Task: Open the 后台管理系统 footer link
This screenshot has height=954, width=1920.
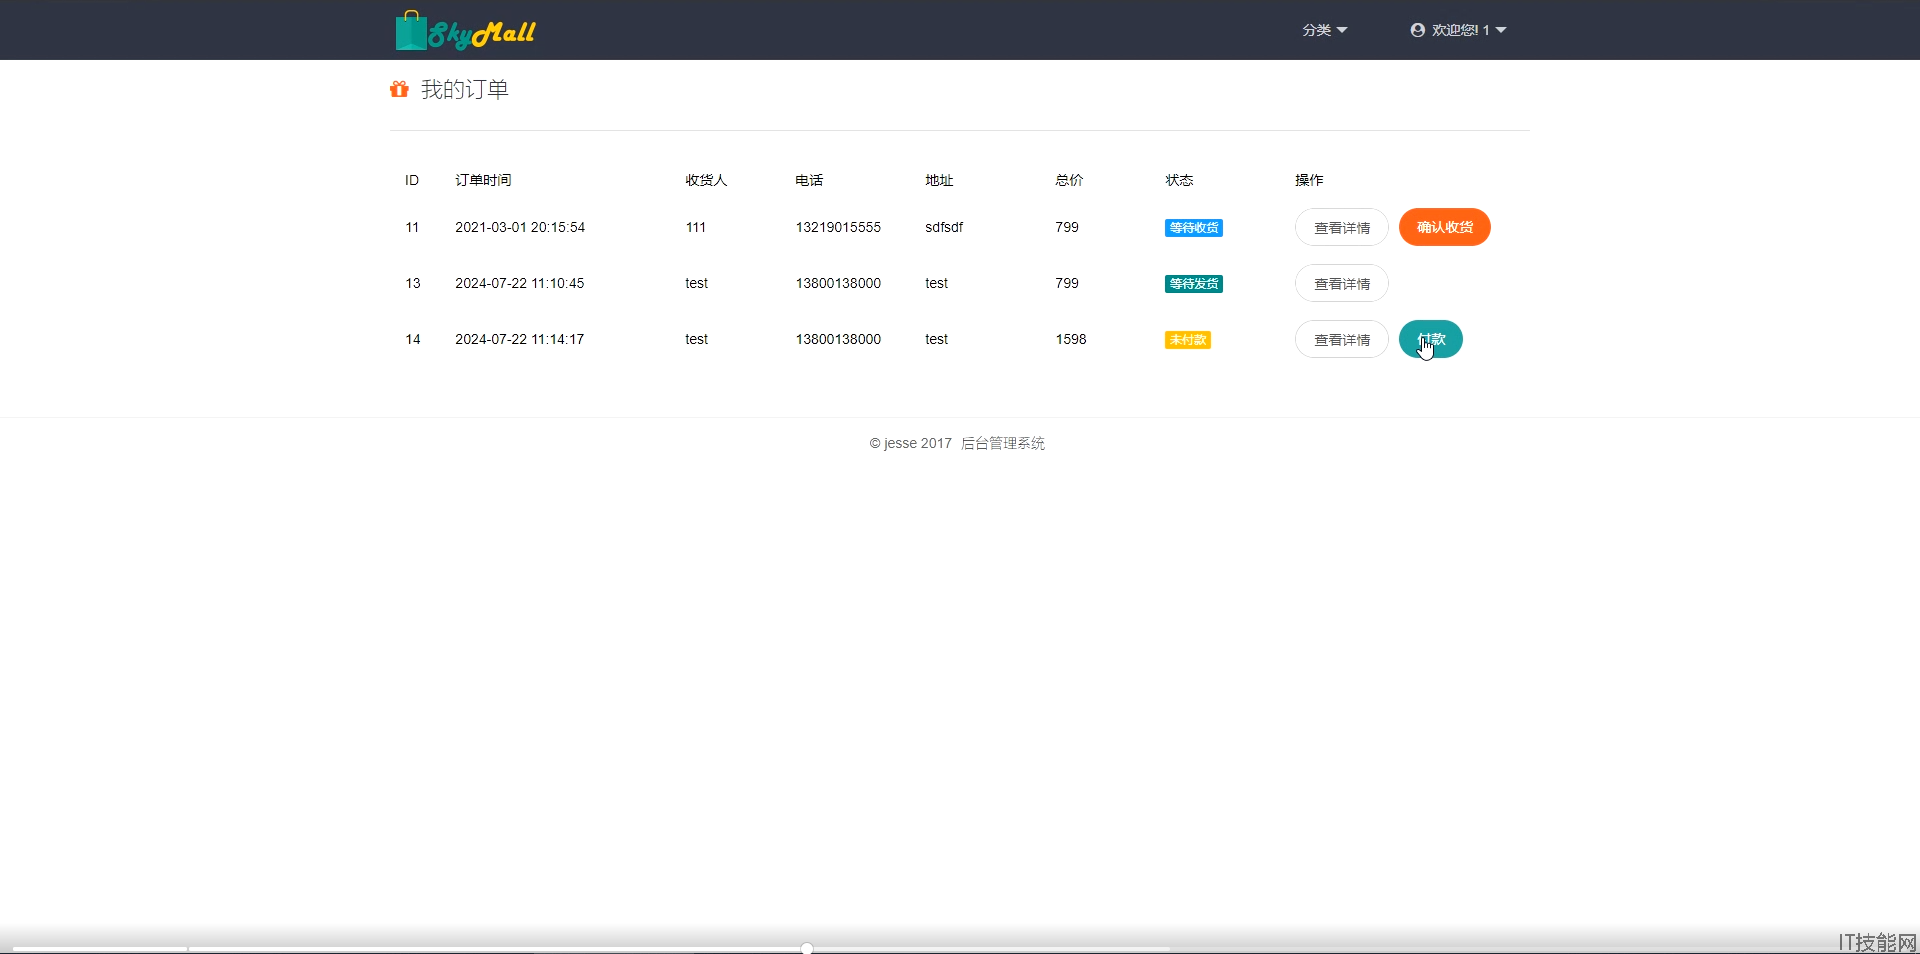Action: point(1003,443)
